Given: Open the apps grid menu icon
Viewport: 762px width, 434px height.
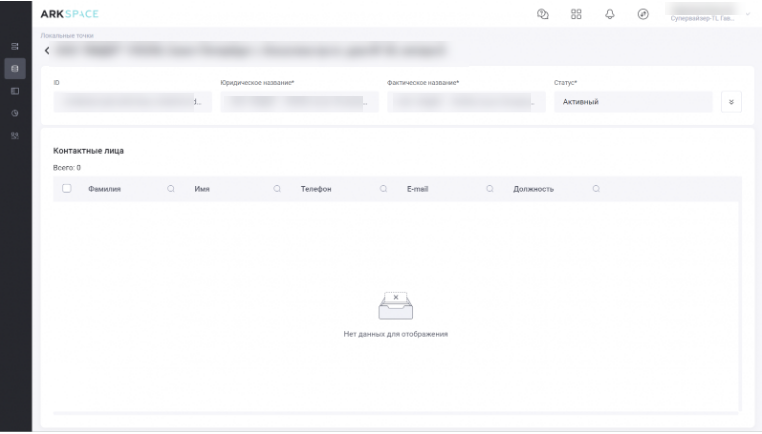Looking at the screenshot, I should (576, 14).
